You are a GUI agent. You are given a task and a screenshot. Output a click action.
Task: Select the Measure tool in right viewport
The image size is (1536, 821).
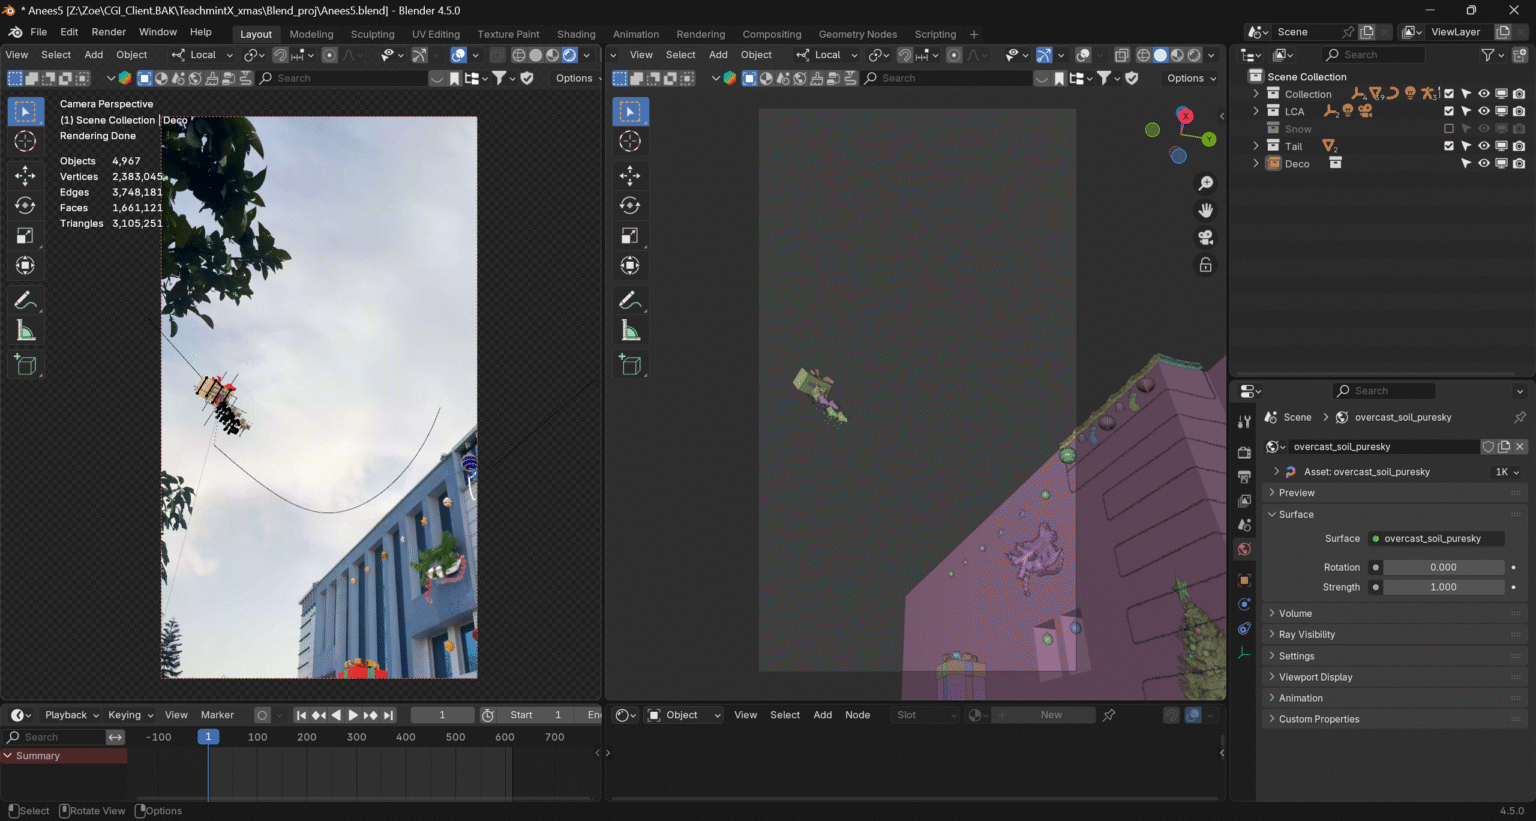630,331
